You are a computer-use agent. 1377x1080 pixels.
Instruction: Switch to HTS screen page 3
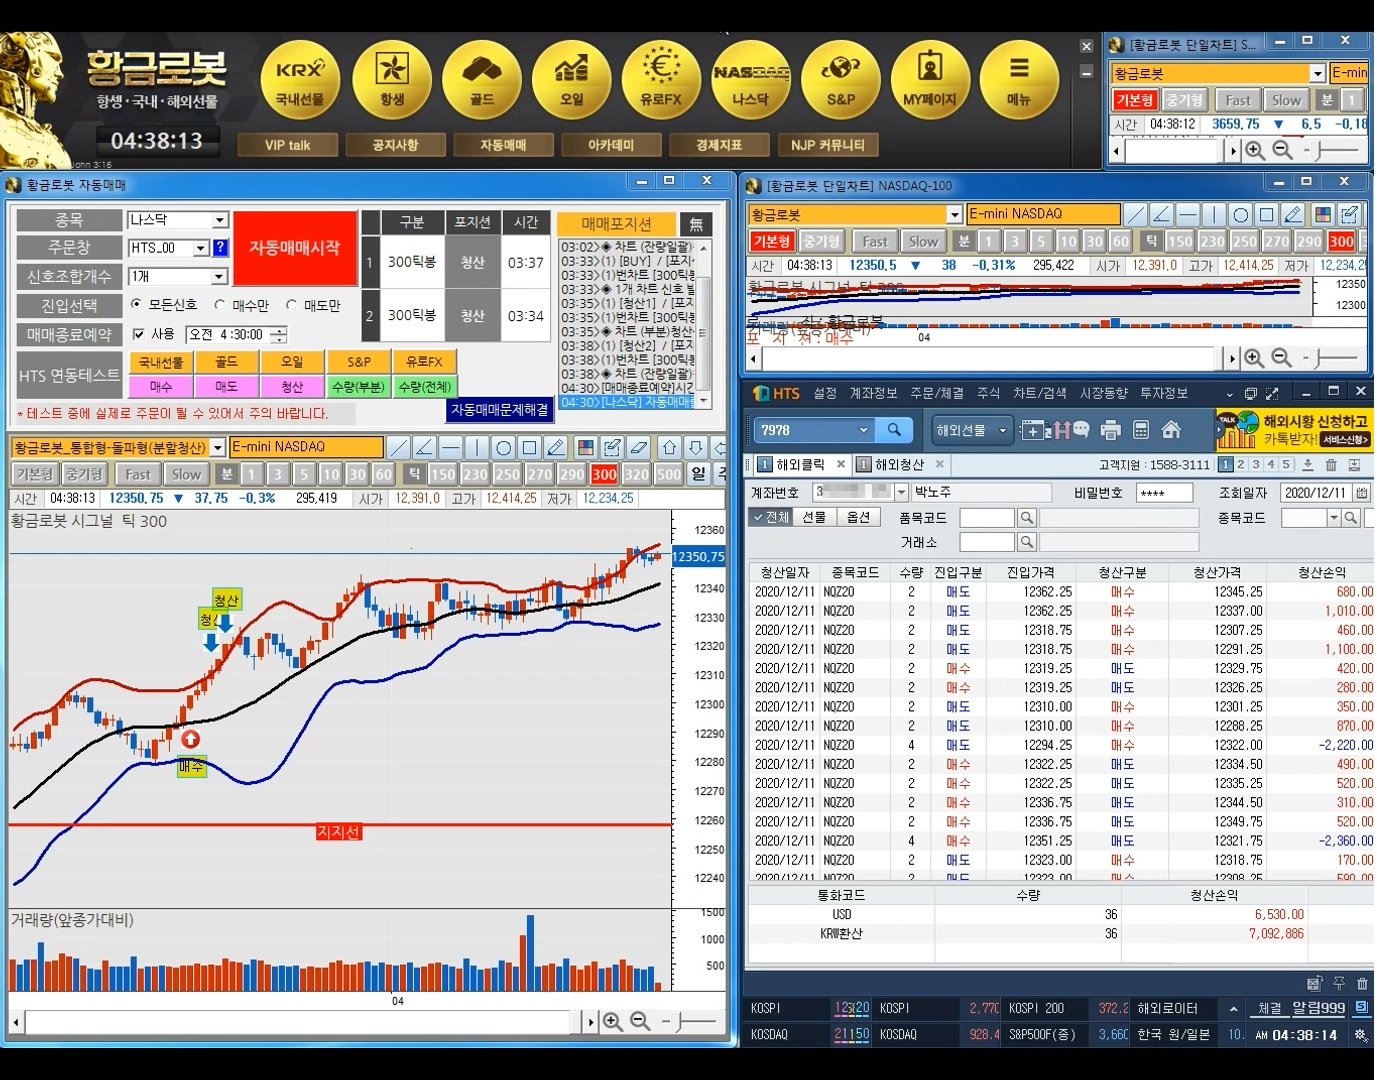[1256, 465]
